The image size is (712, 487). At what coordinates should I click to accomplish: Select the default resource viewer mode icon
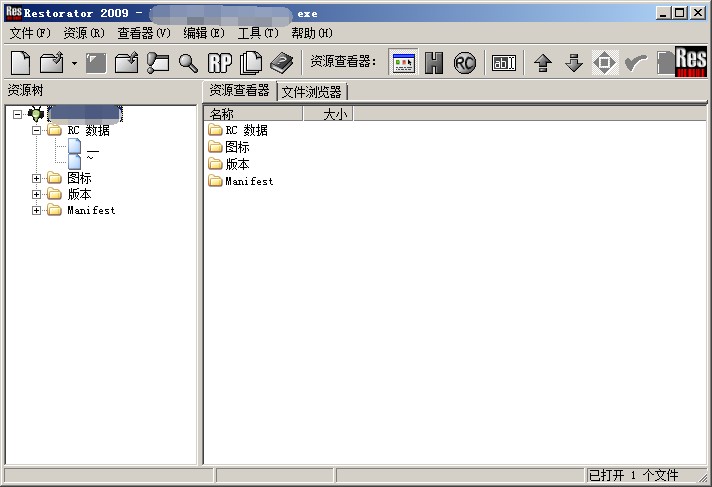coord(404,63)
